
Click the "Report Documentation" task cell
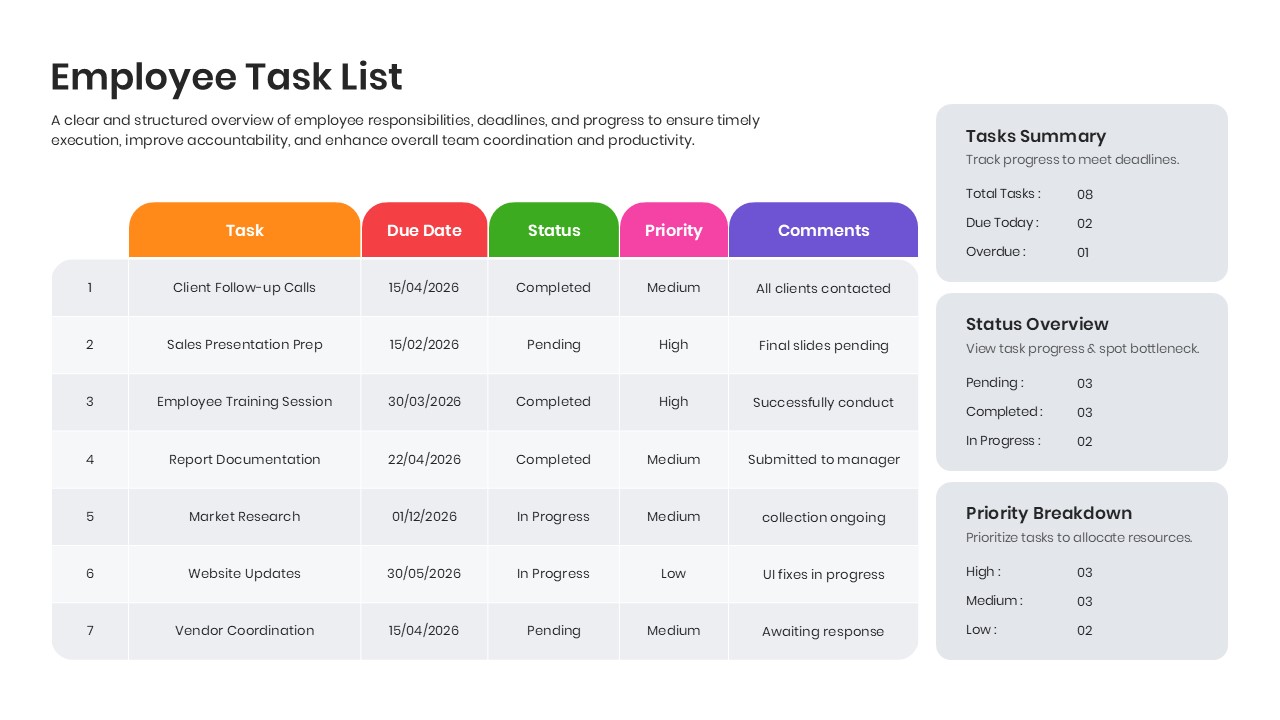[244, 460]
